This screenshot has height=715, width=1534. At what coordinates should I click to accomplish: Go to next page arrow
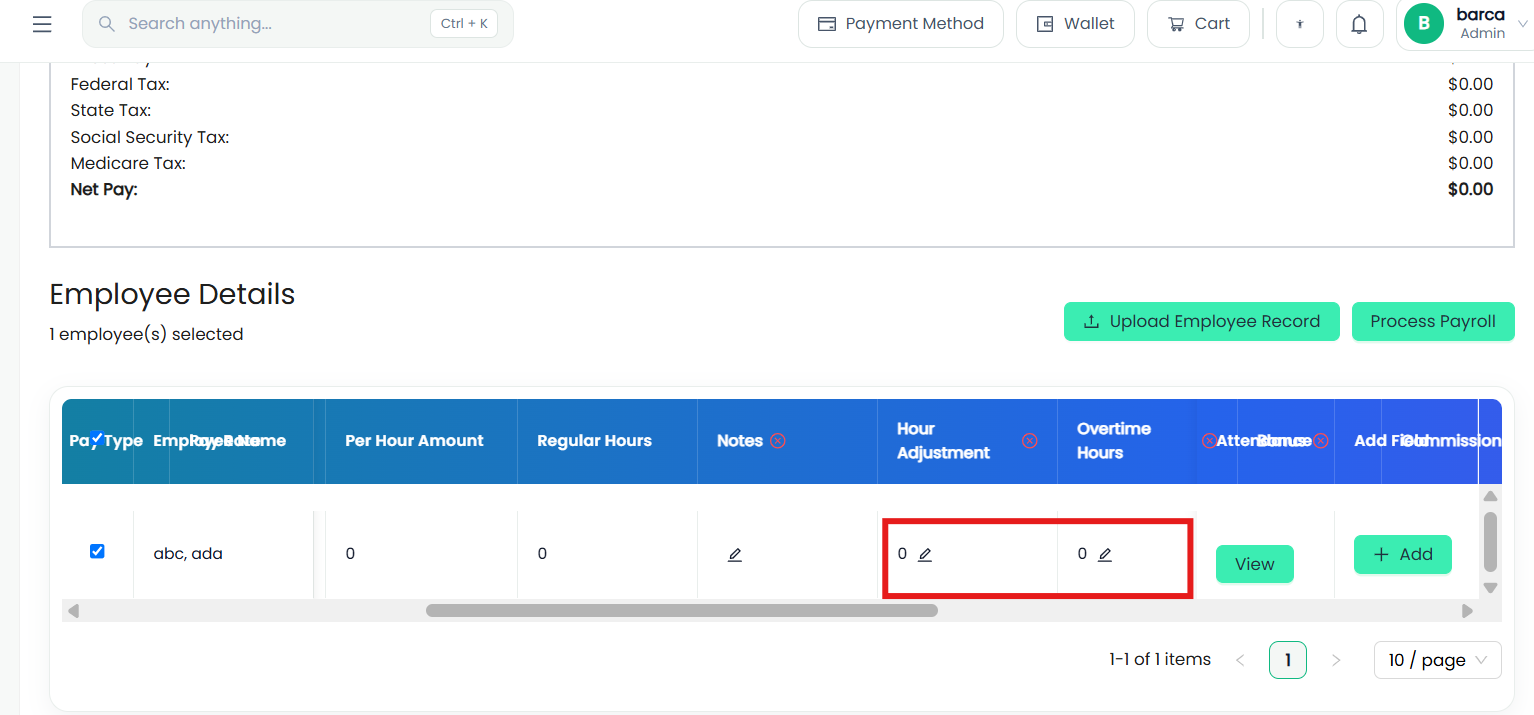point(1336,660)
